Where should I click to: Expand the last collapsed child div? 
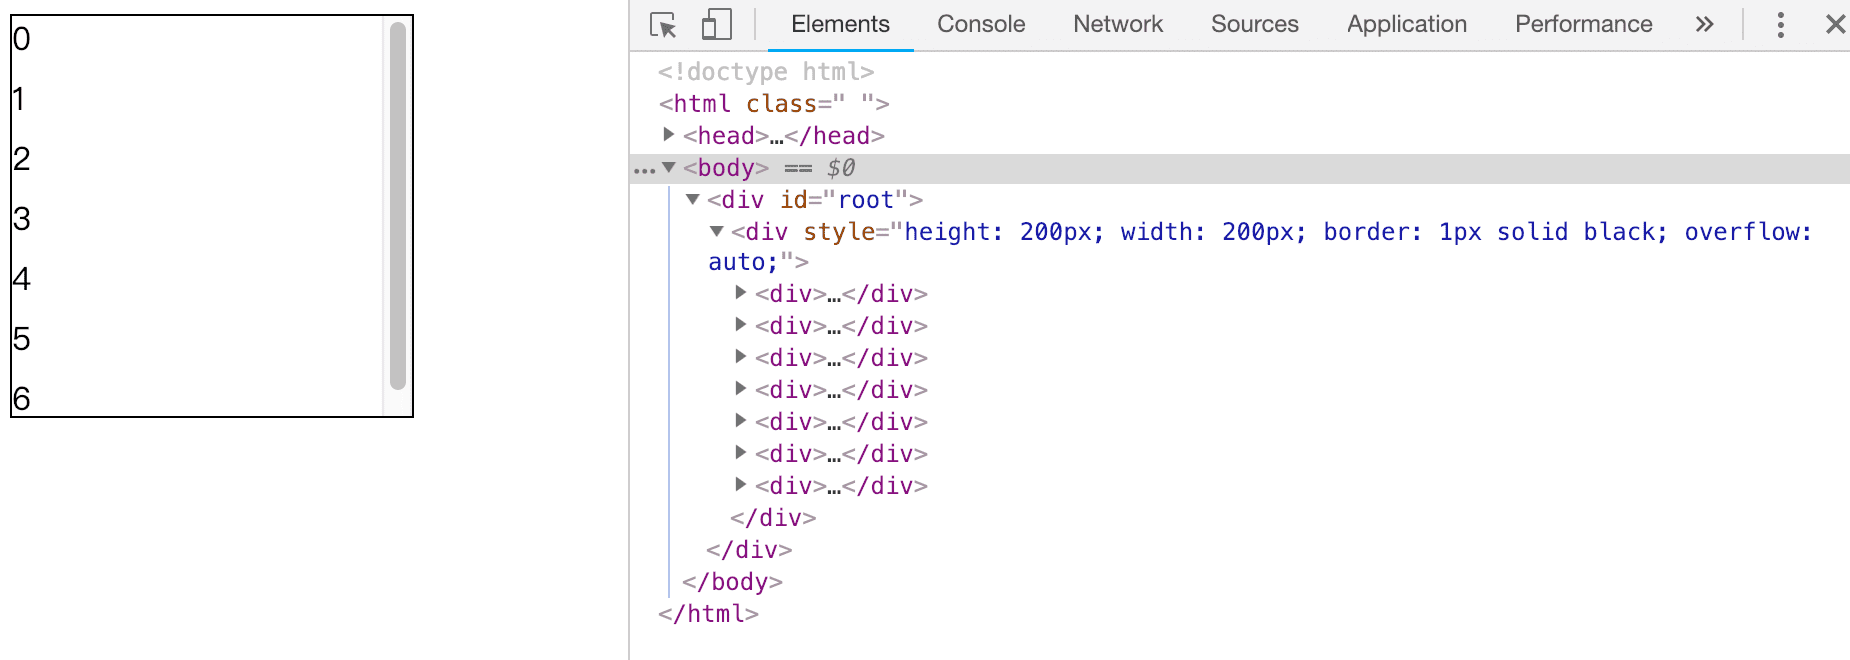(x=740, y=485)
